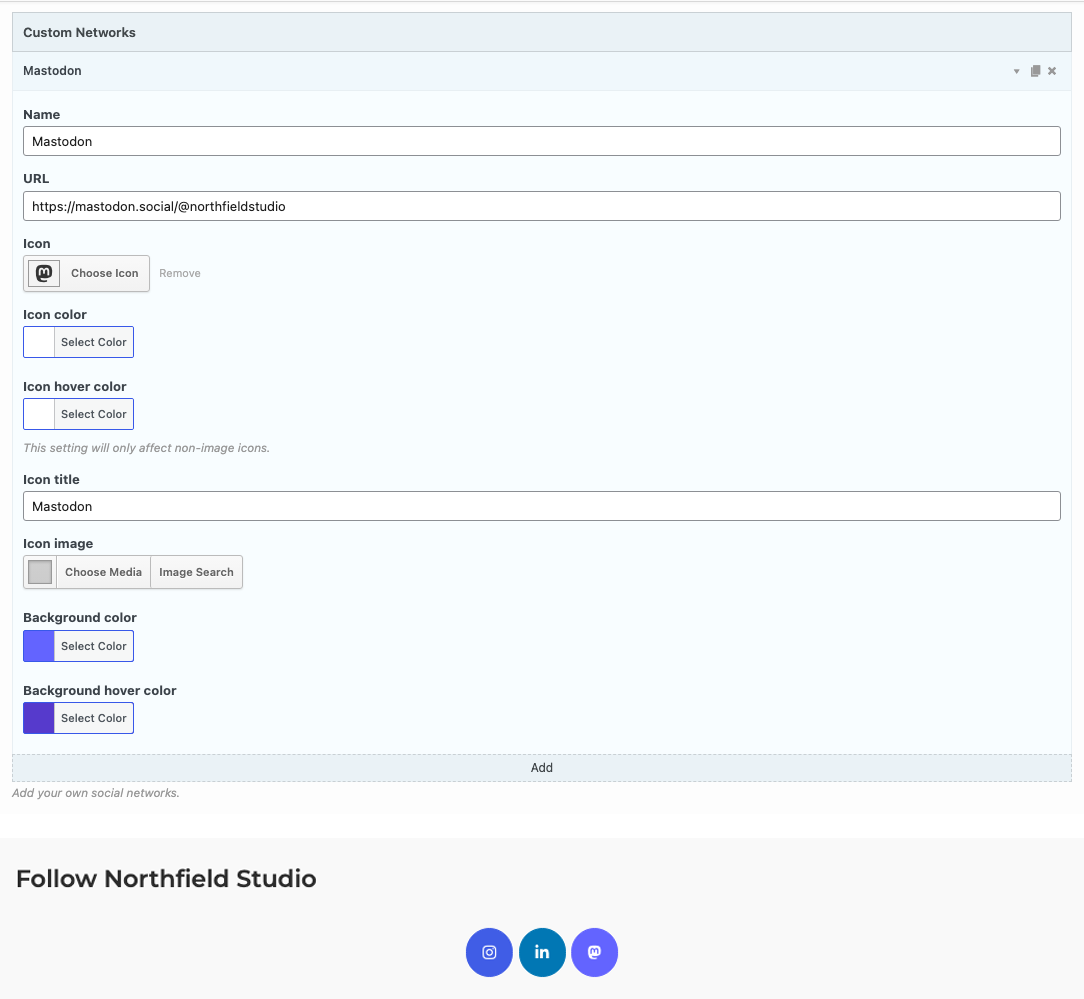The width and height of the screenshot is (1084, 999).
Task: Open the Choose Icon picker
Action: [104, 273]
